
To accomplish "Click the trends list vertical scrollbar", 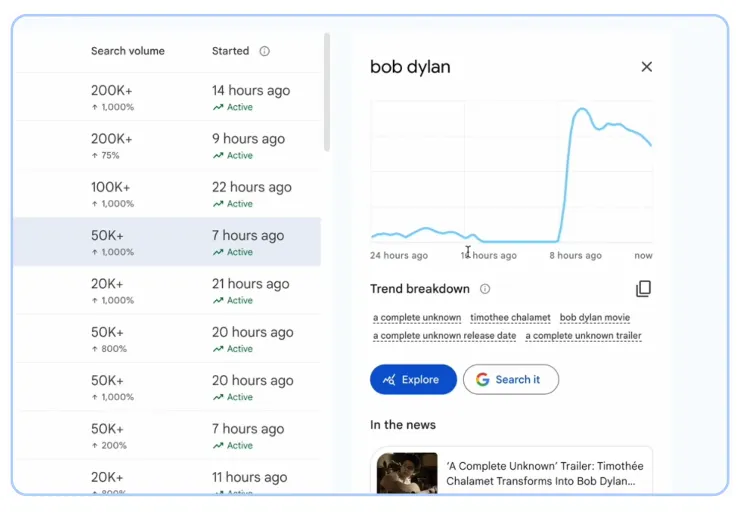I will (x=326, y=92).
